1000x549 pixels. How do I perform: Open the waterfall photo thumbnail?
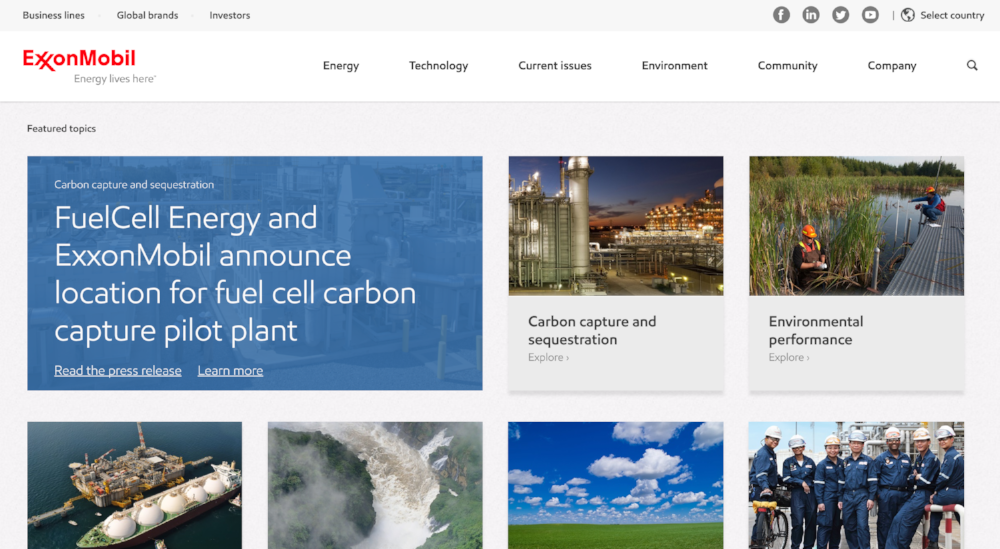(x=375, y=485)
